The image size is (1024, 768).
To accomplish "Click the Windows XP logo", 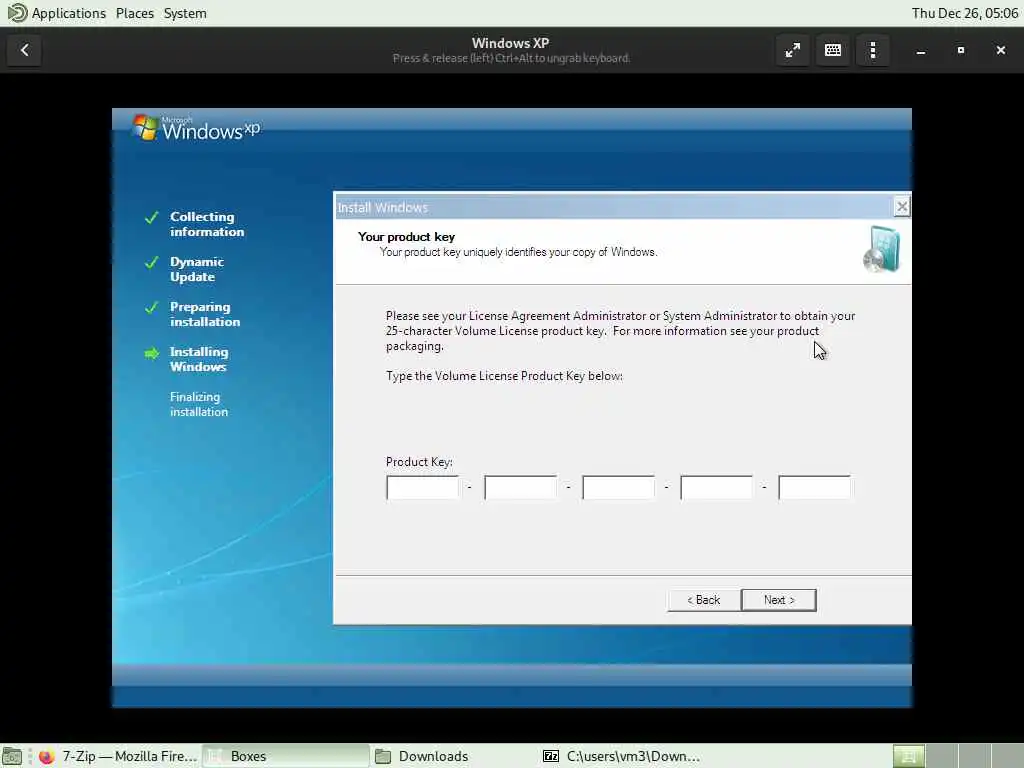I will pyautogui.click(x=197, y=128).
